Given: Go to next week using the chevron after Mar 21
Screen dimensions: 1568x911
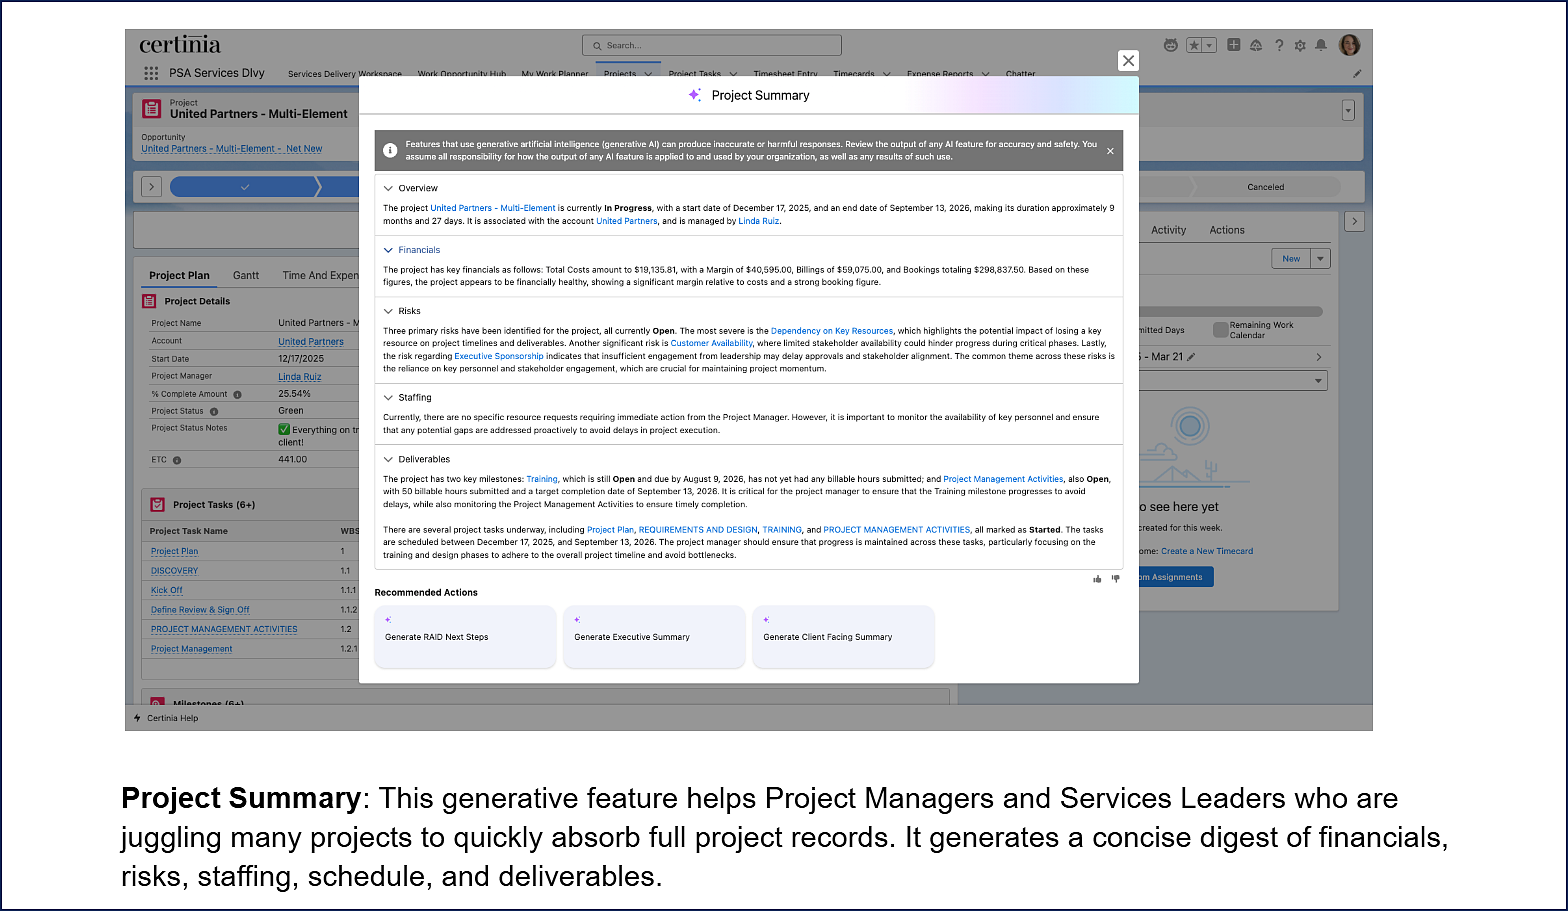Looking at the screenshot, I should (x=1319, y=357).
